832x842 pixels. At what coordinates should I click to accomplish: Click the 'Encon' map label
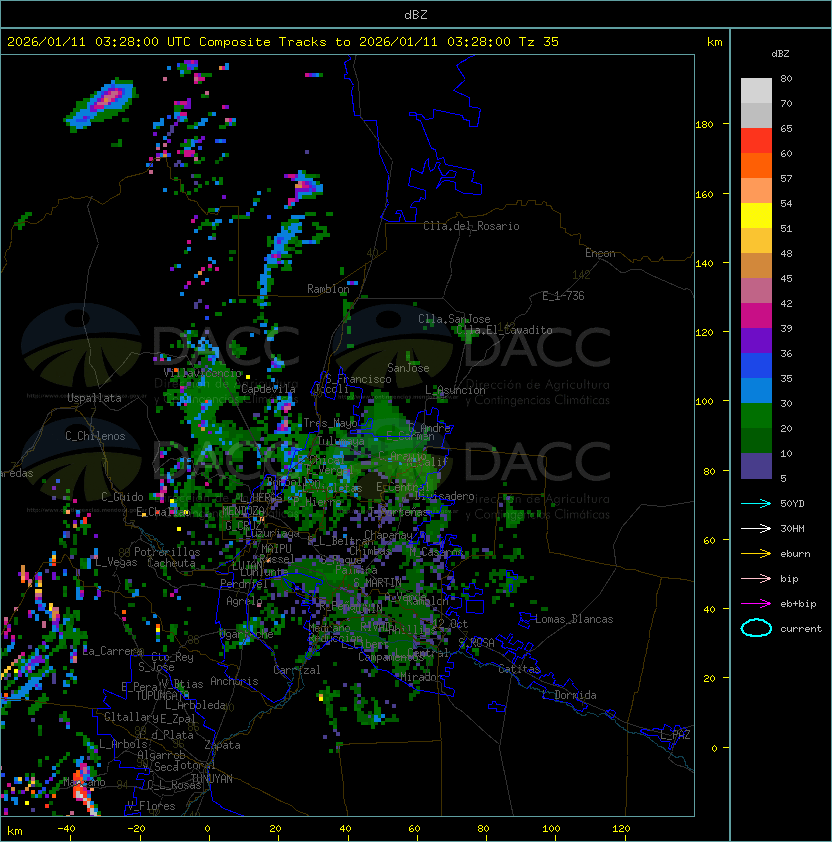click(600, 253)
